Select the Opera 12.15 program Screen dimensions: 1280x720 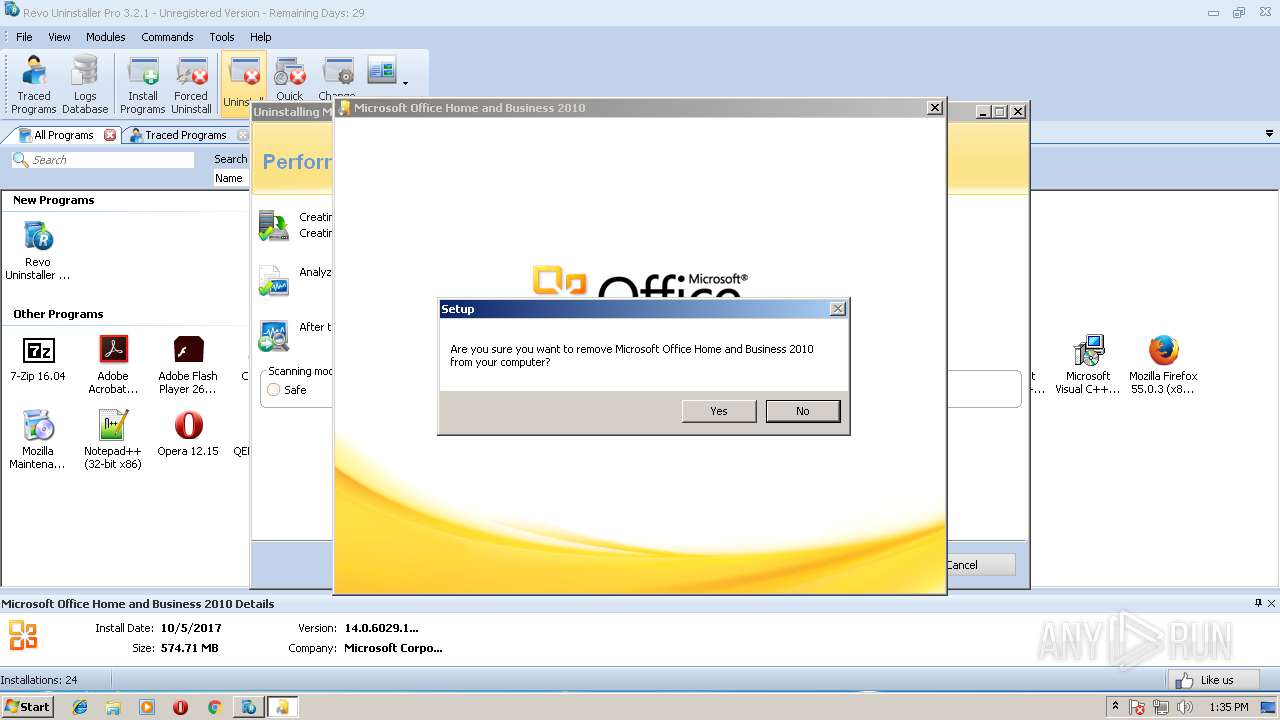pos(188,434)
